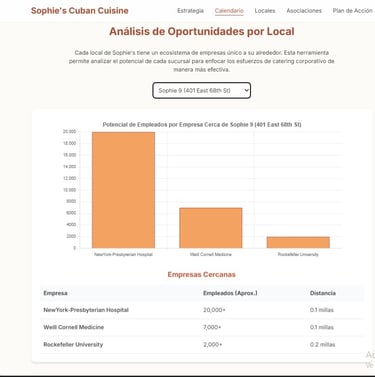Click the 0.2 millas distance cell
This screenshot has height=377, width=375.
[x=323, y=344]
